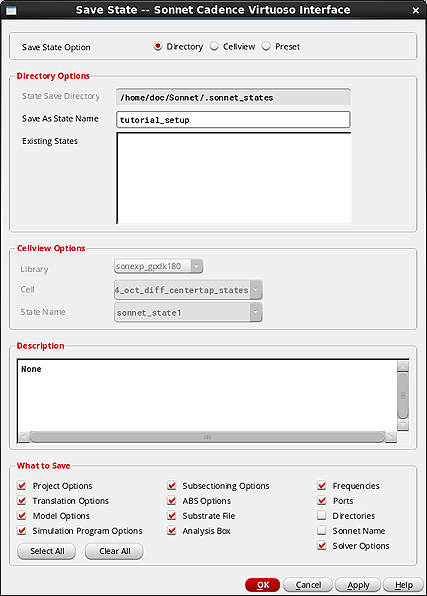Click the Description scroll down arrow
Viewport: 427px width, 596px height.
point(403,425)
